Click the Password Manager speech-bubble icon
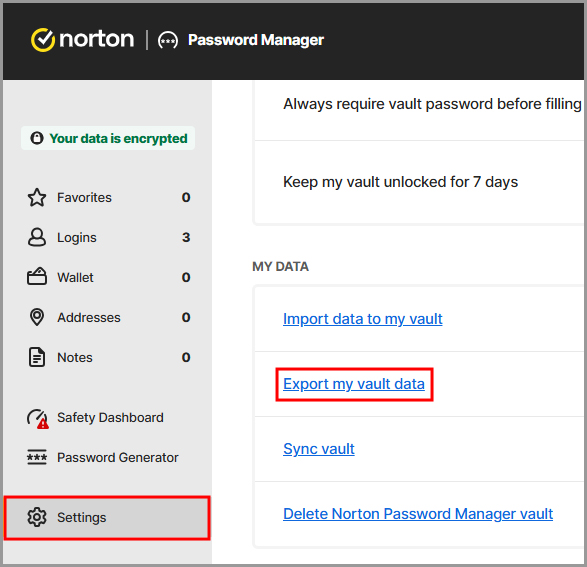 click(167, 40)
